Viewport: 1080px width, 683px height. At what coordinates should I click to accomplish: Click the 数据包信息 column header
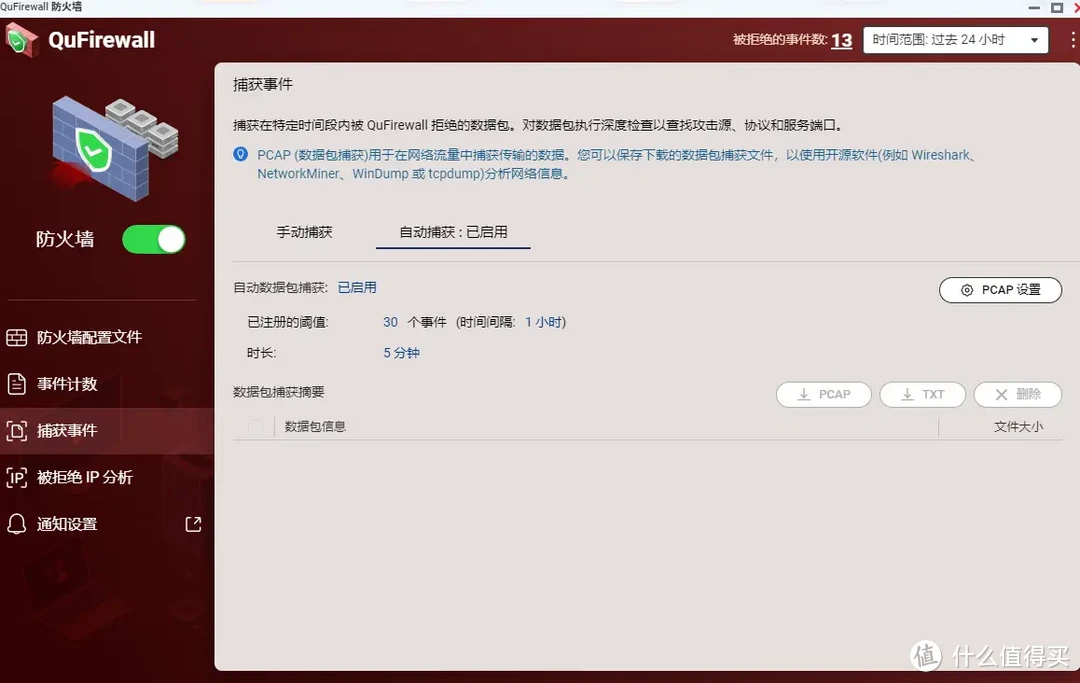315,427
